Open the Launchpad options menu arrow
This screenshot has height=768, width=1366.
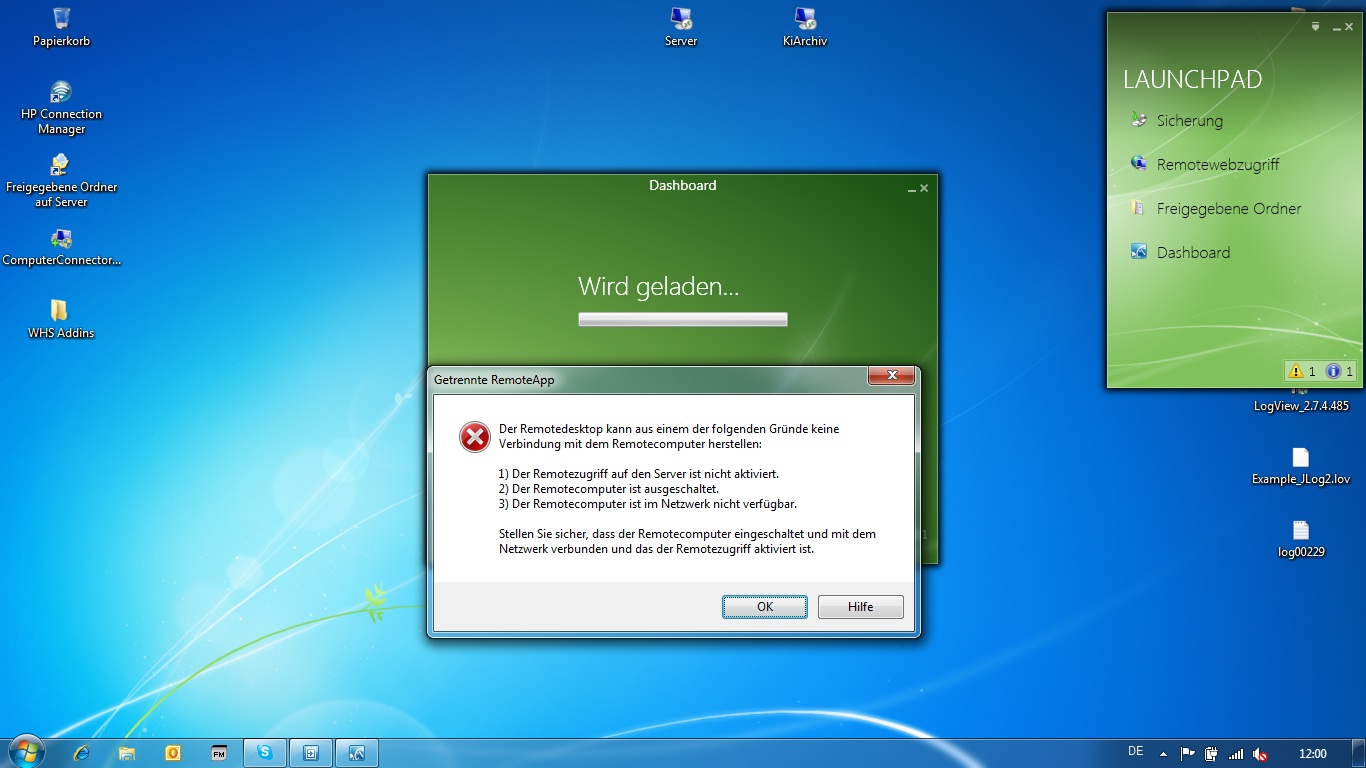[x=1316, y=27]
